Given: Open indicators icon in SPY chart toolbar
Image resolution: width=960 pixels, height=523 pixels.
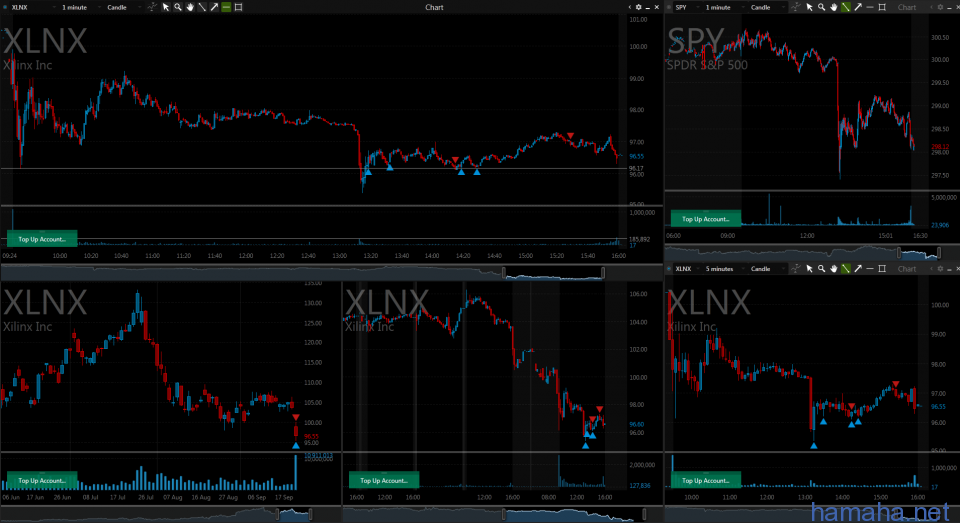Looking at the screenshot, I should [x=795, y=7].
